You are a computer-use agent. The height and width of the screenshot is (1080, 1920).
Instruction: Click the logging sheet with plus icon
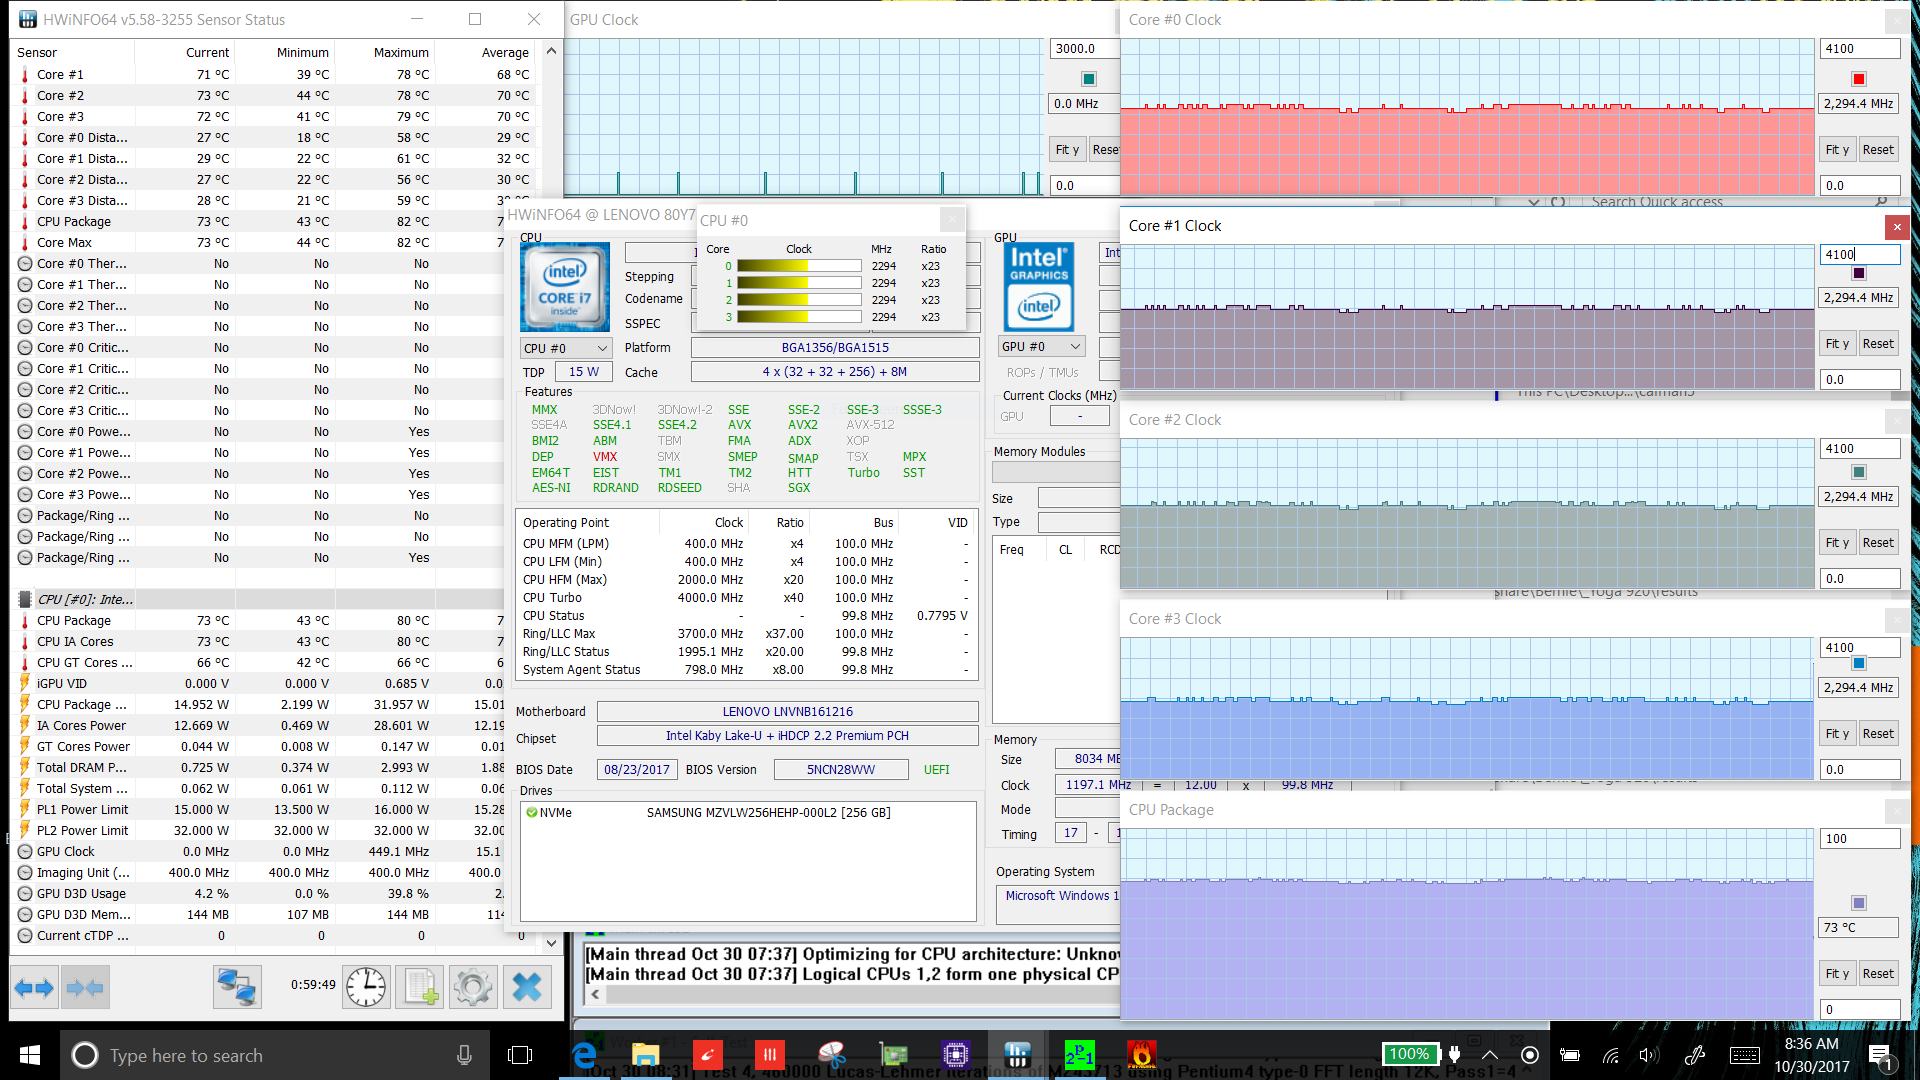point(420,988)
